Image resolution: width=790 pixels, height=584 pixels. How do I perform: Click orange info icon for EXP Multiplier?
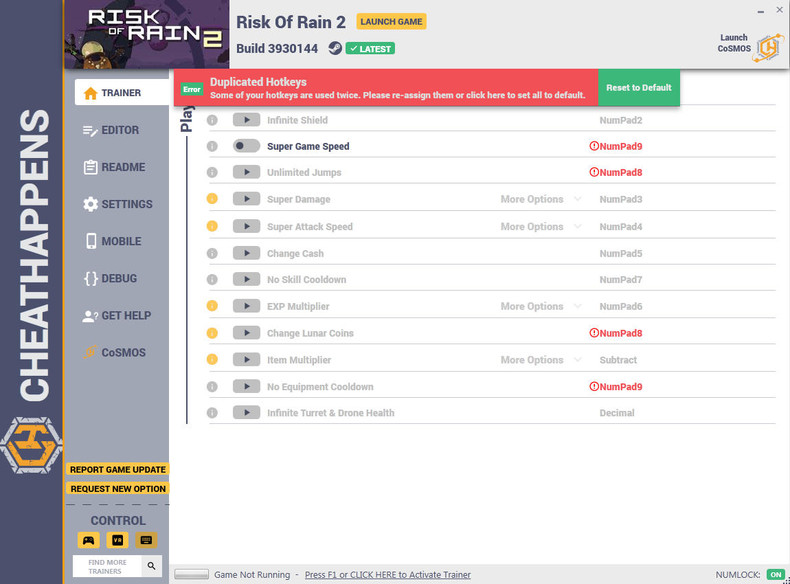[212, 306]
